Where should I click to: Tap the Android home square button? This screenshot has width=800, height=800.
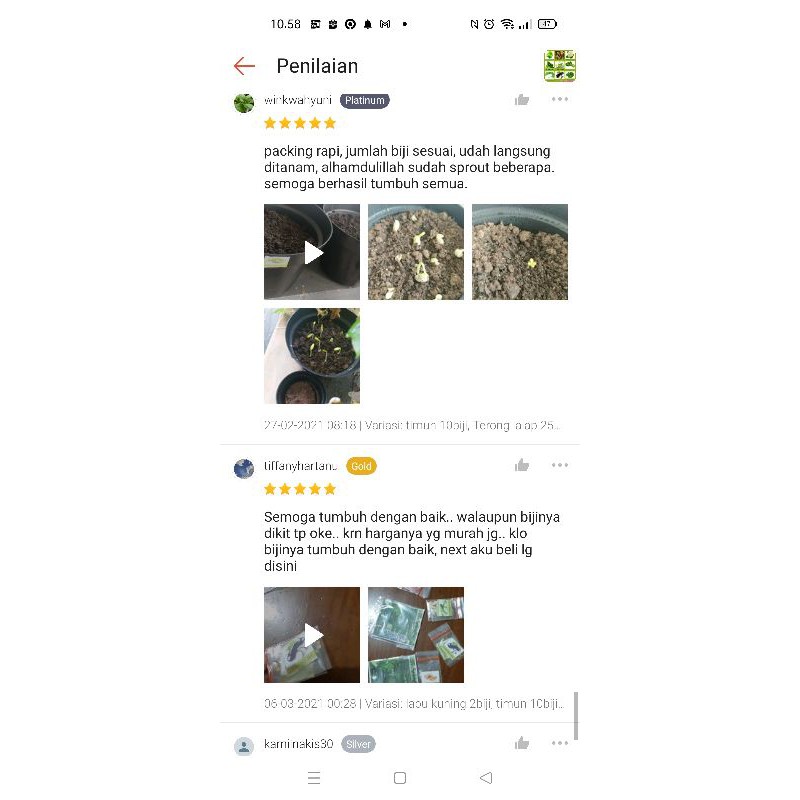400,778
